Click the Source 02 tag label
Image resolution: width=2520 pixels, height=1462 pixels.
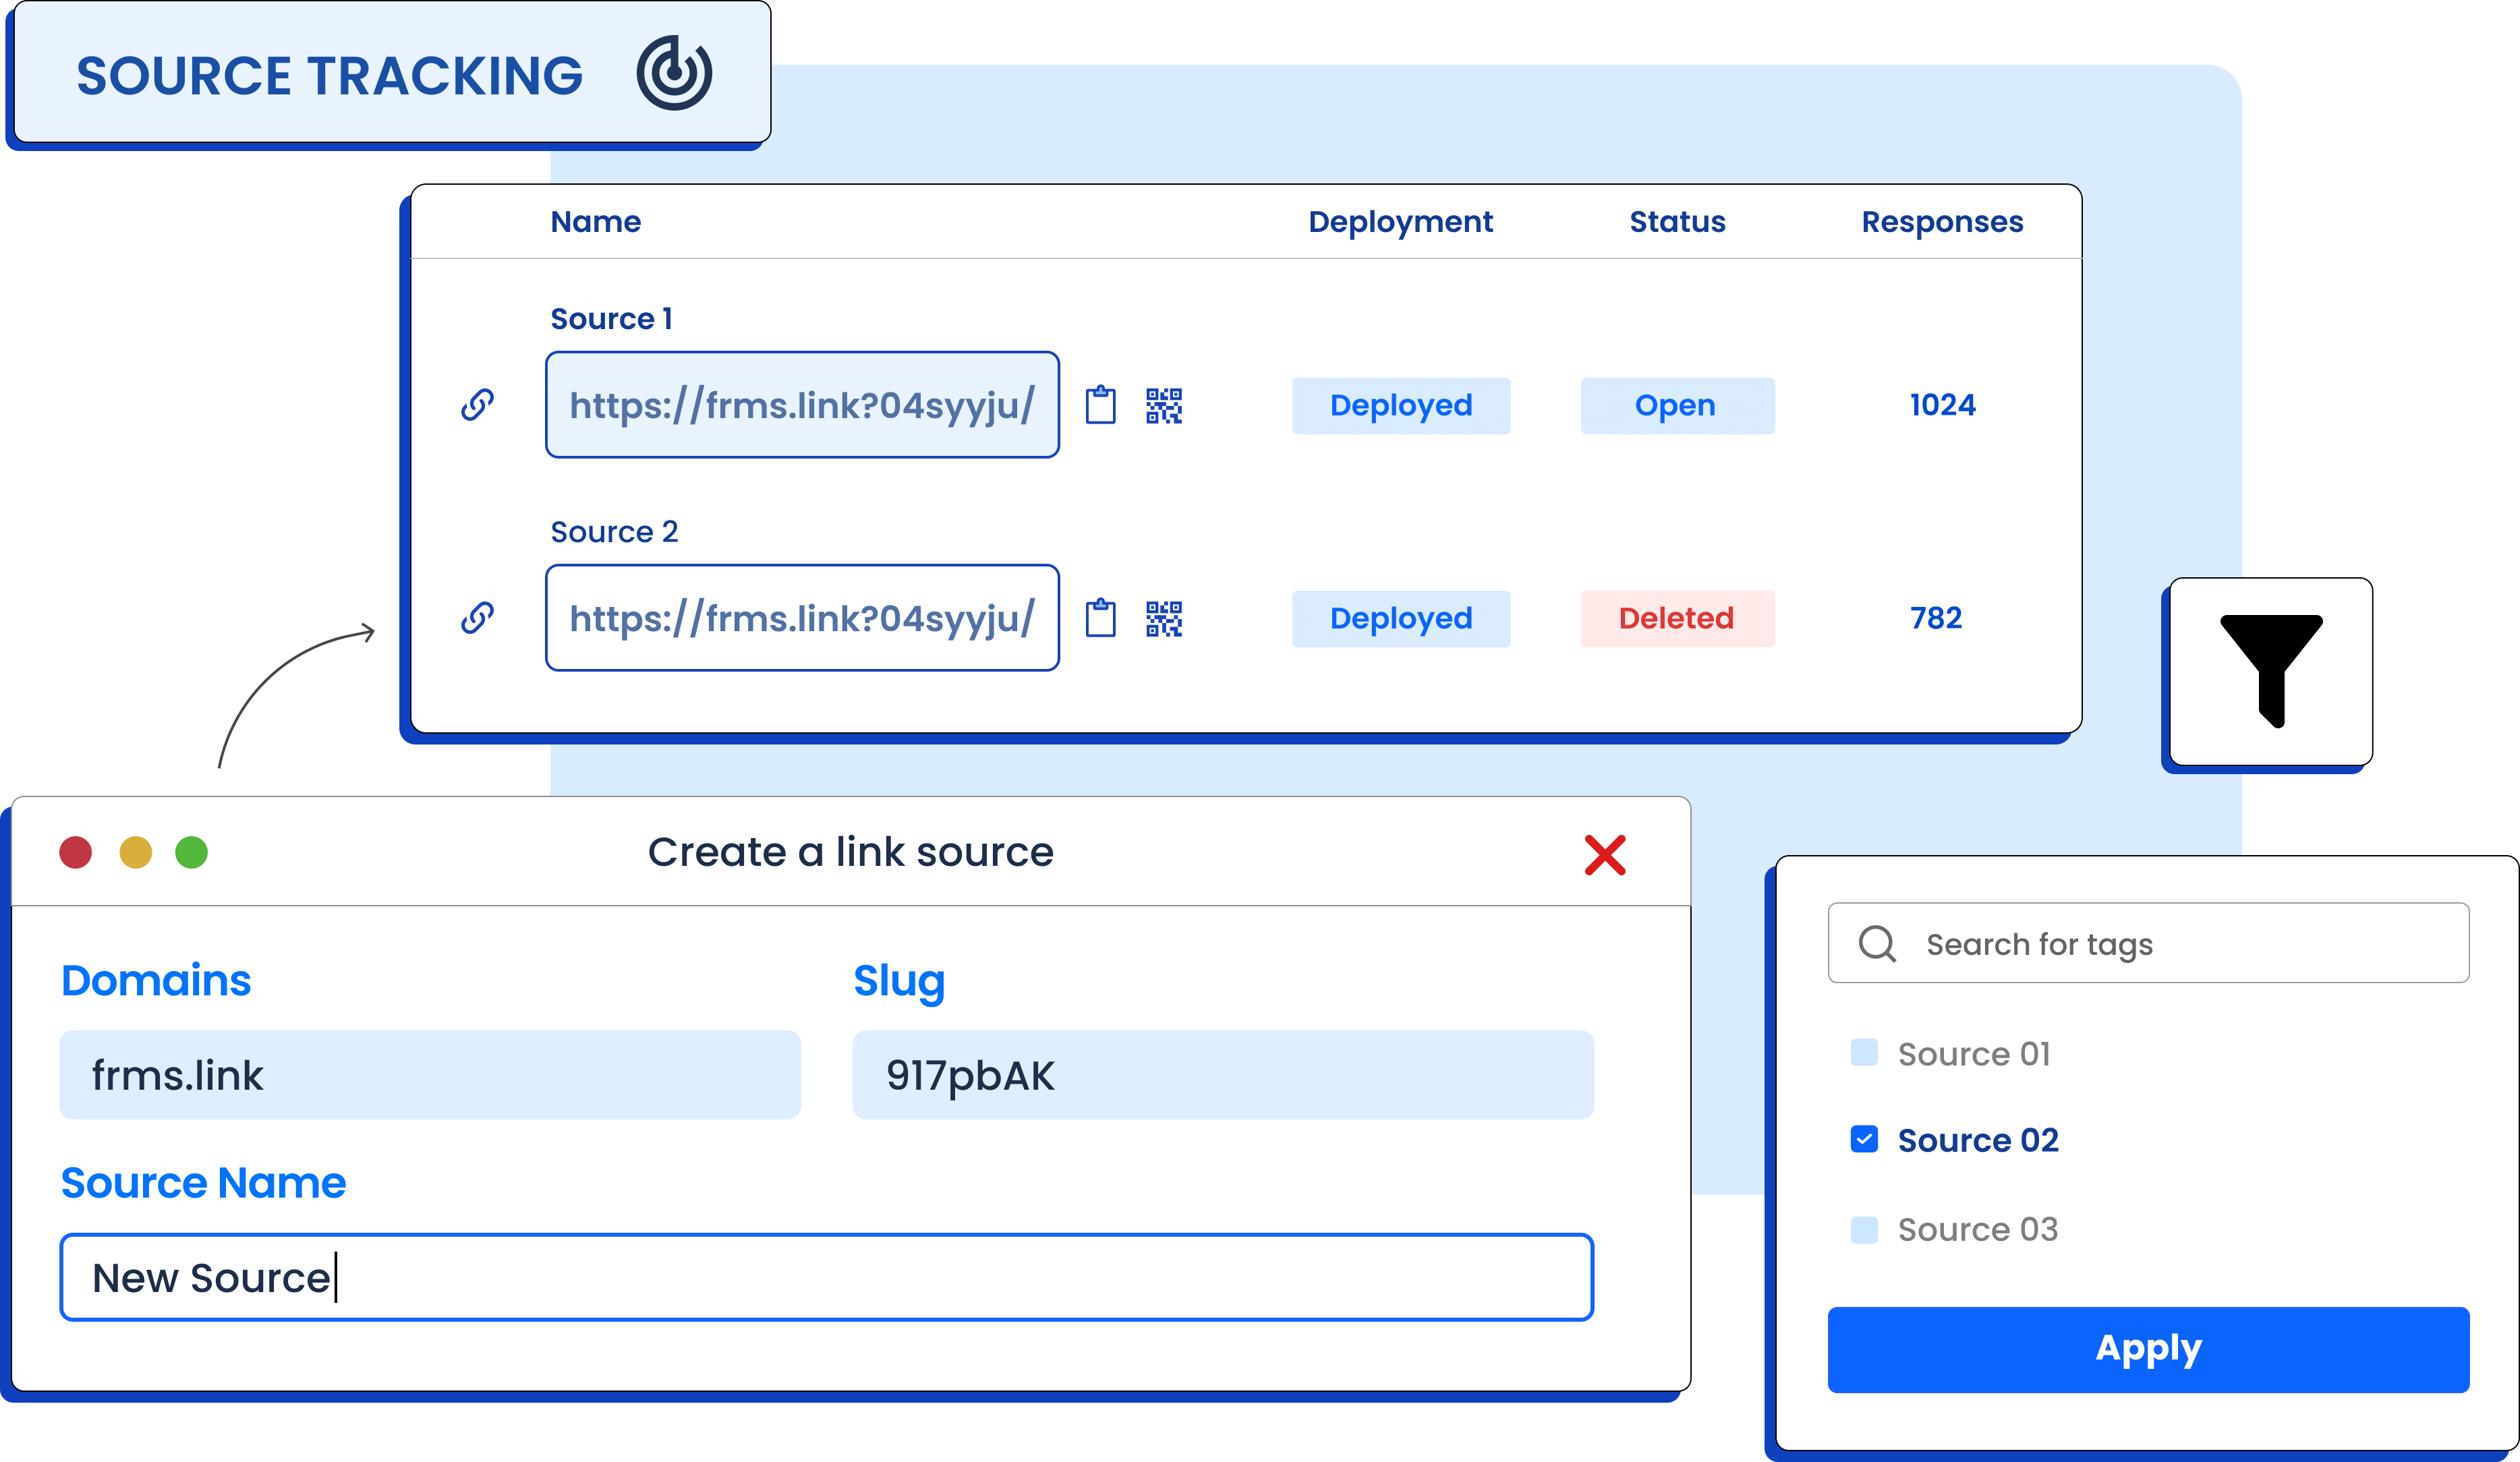click(1978, 1140)
